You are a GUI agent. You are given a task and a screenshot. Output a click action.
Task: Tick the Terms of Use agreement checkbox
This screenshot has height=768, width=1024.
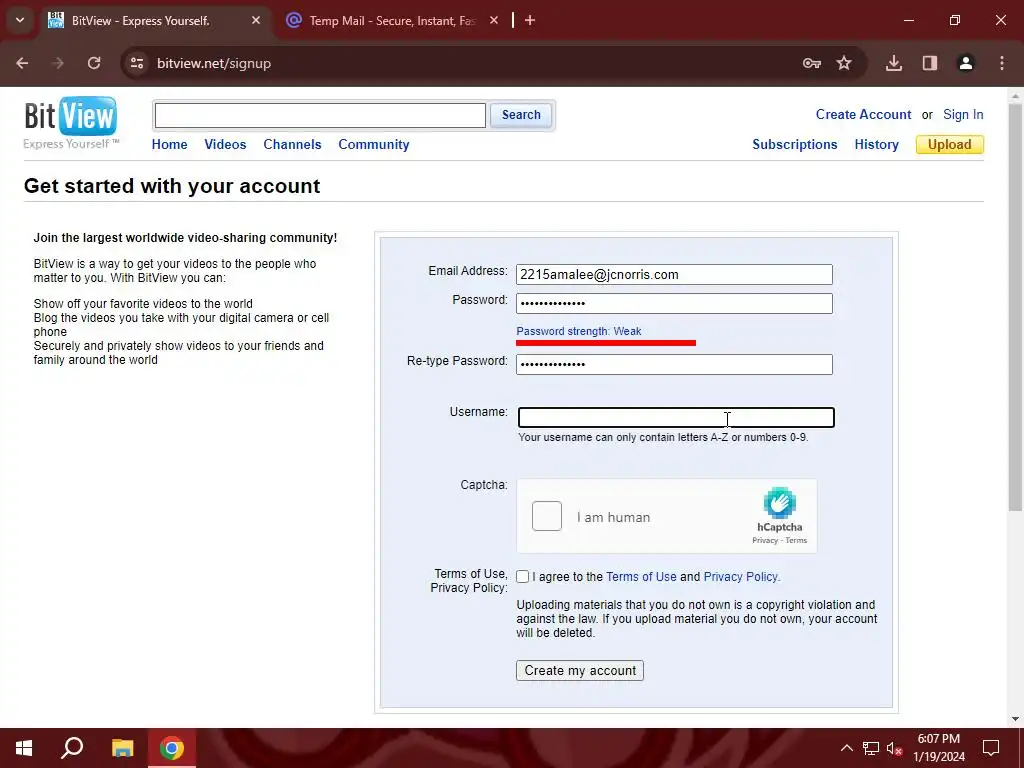(x=522, y=577)
